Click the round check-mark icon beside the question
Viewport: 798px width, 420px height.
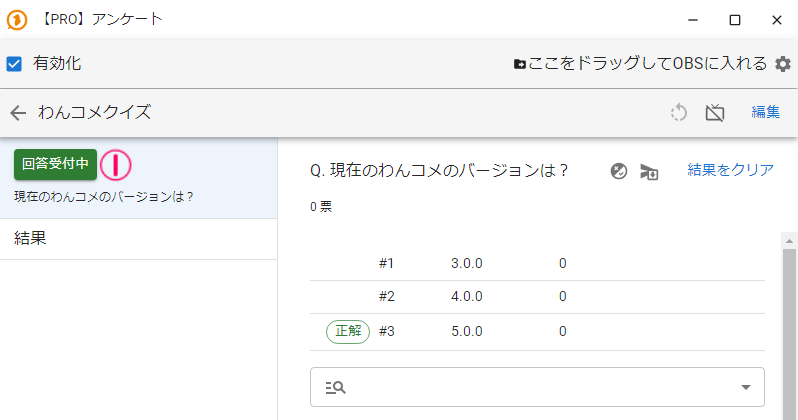pyautogui.click(x=619, y=171)
